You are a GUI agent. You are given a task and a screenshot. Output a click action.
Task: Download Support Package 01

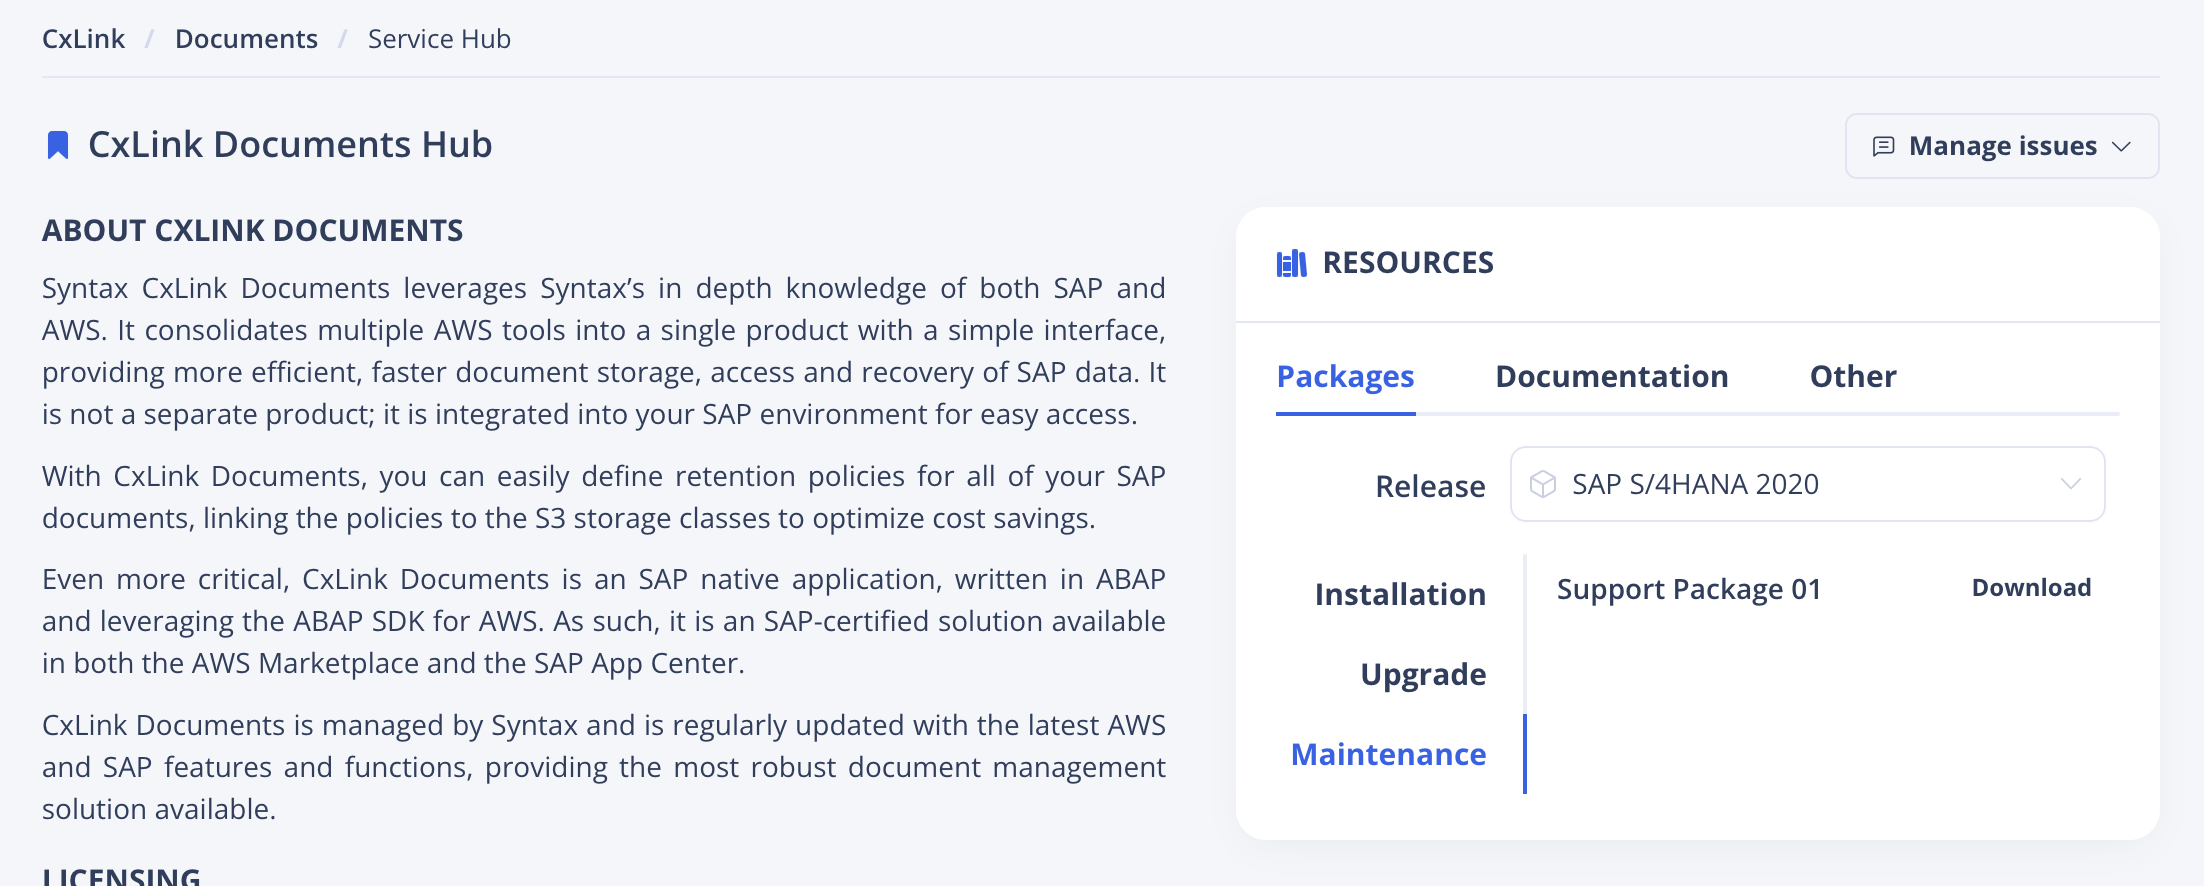(2030, 588)
